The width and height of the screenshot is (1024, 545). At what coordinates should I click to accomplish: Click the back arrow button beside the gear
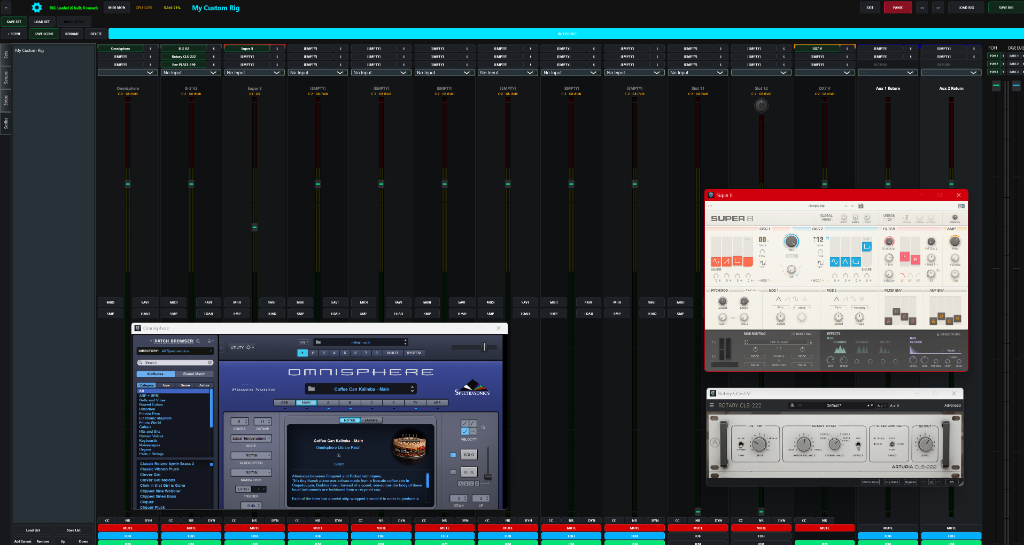click(x=6, y=8)
